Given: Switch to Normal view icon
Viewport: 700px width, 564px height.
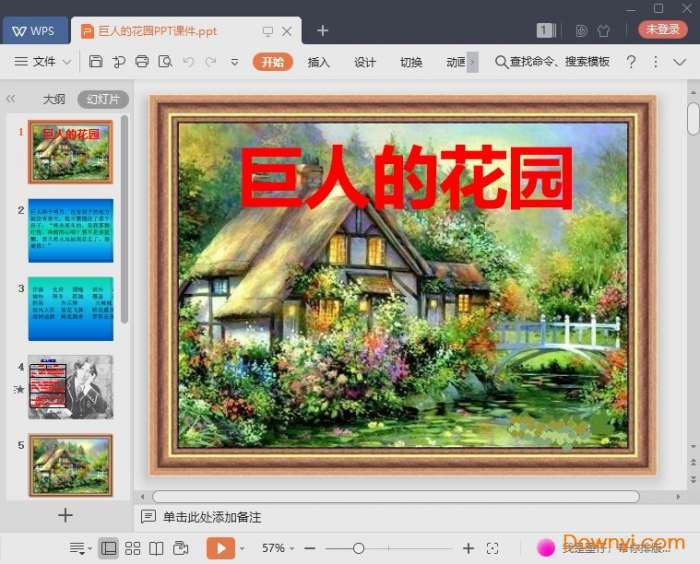Looking at the screenshot, I should [108, 548].
